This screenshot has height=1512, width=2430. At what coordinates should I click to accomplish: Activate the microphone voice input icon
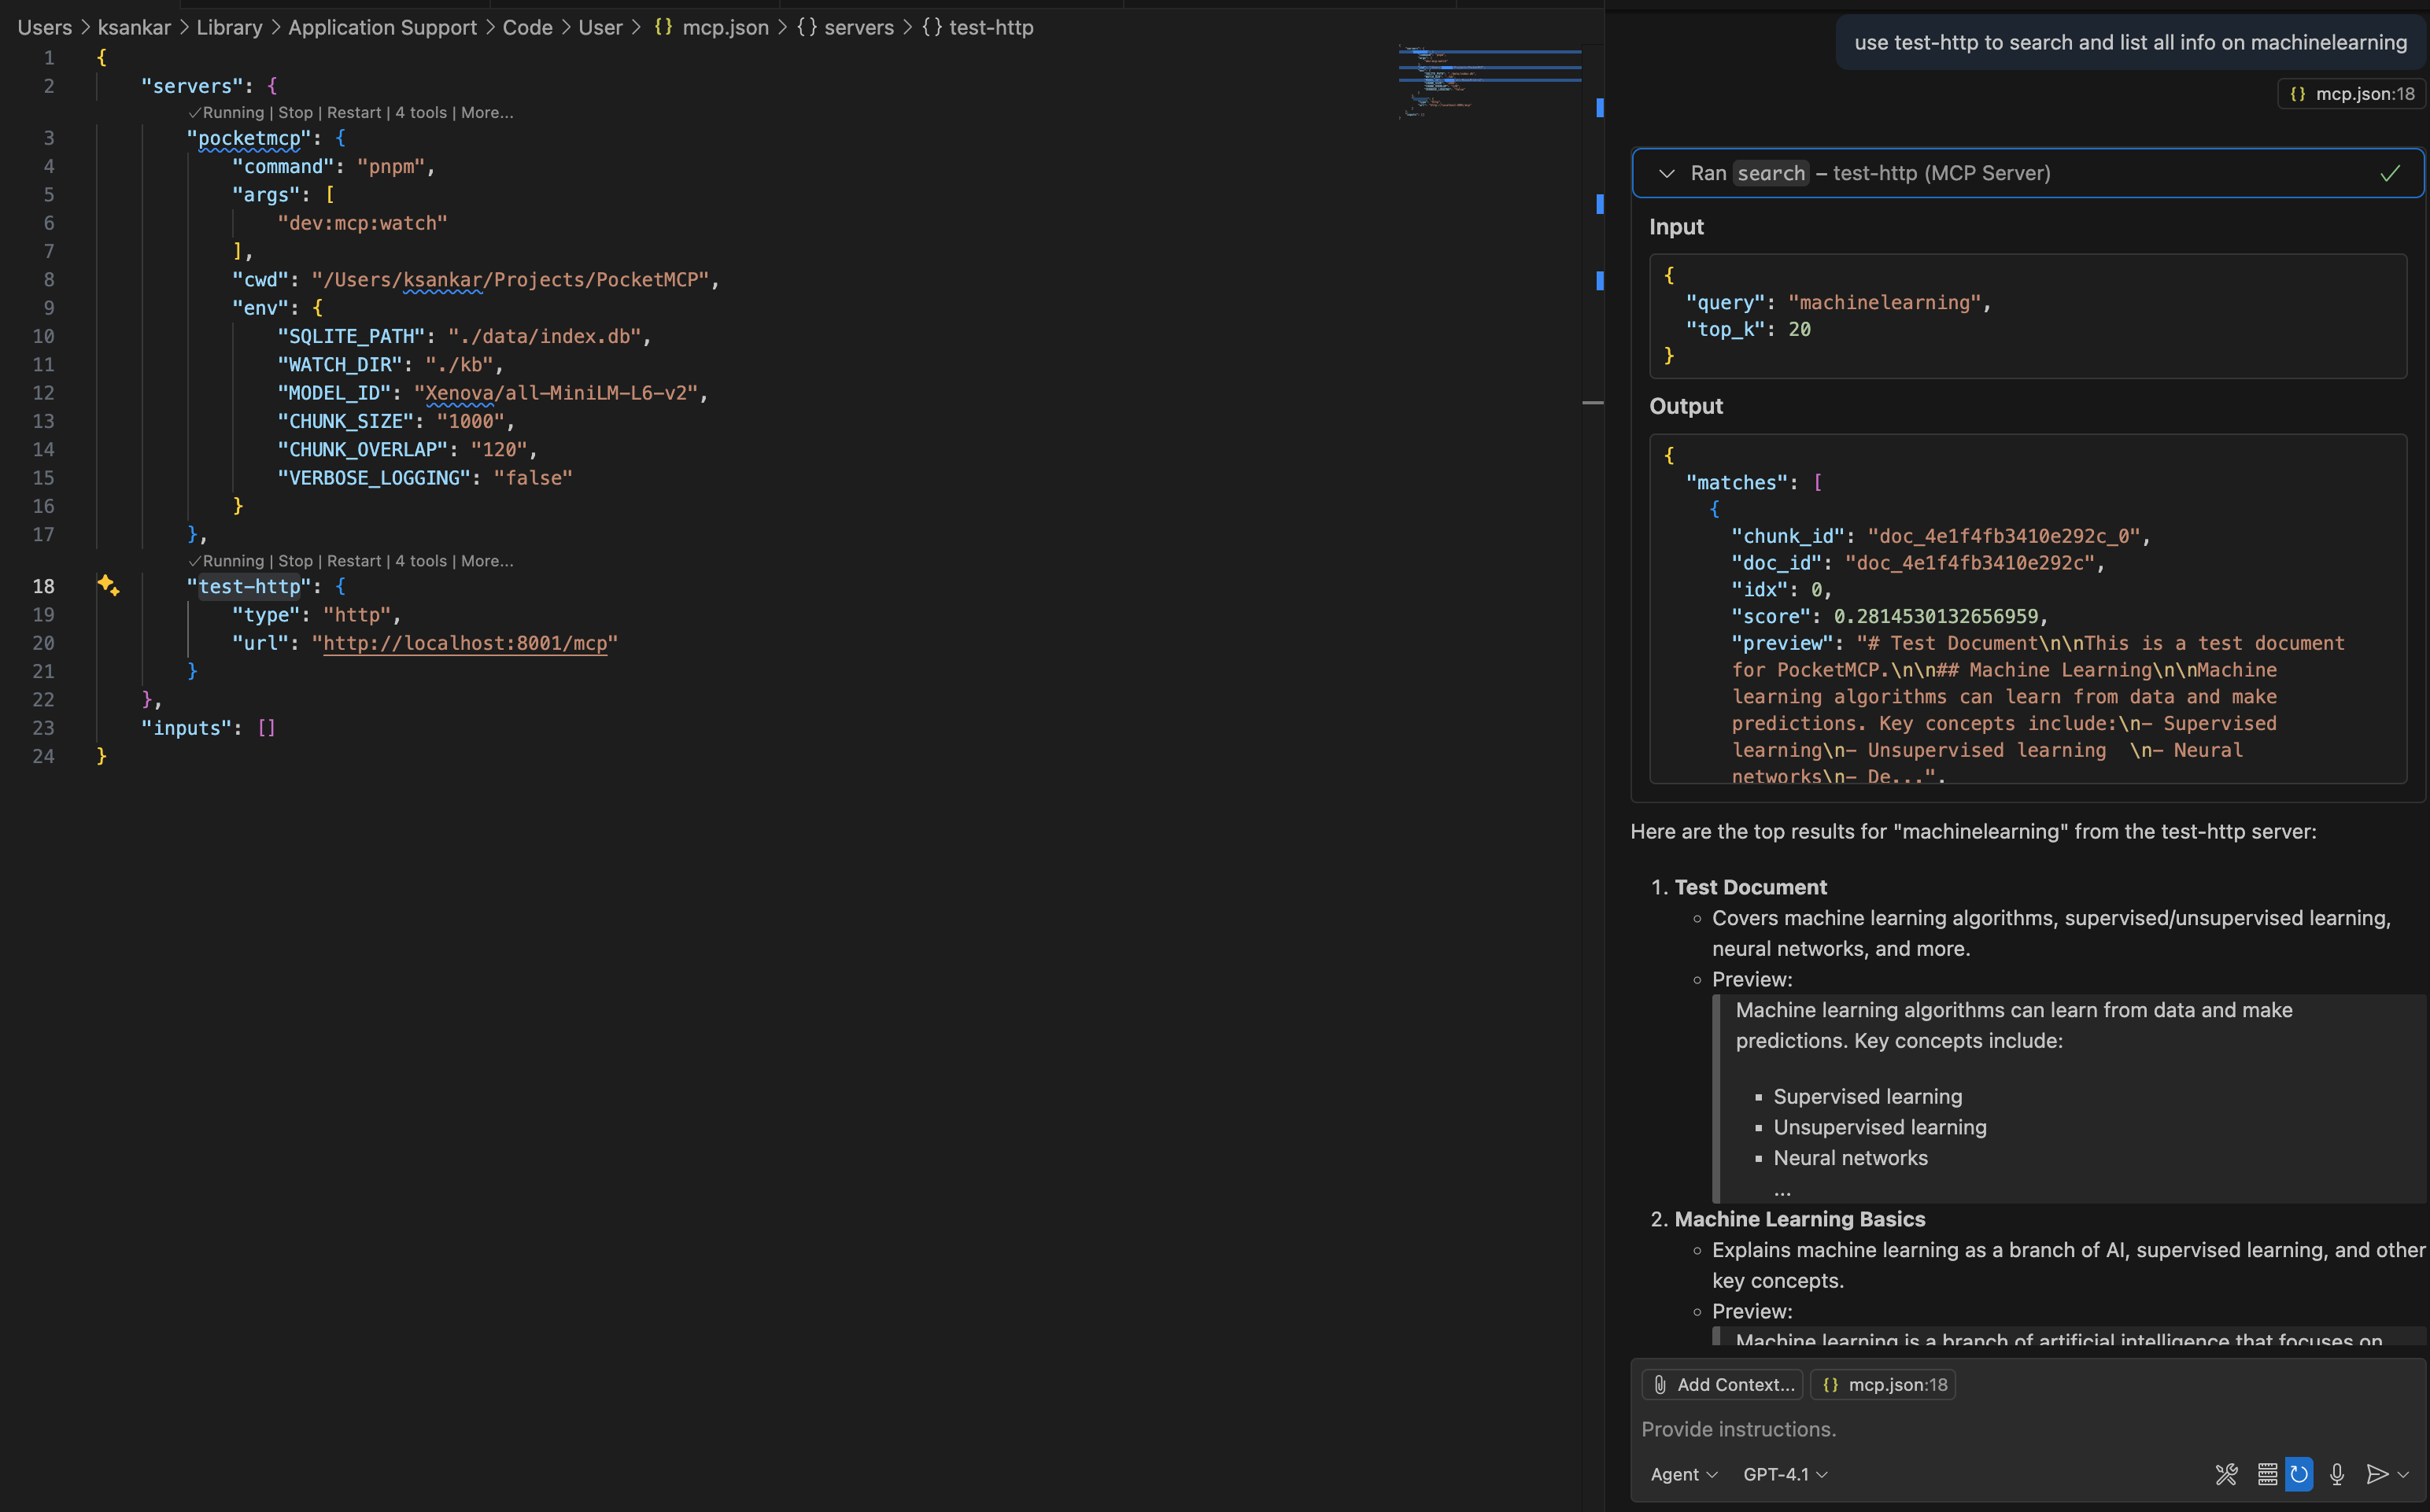(x=2337, y=1474)
